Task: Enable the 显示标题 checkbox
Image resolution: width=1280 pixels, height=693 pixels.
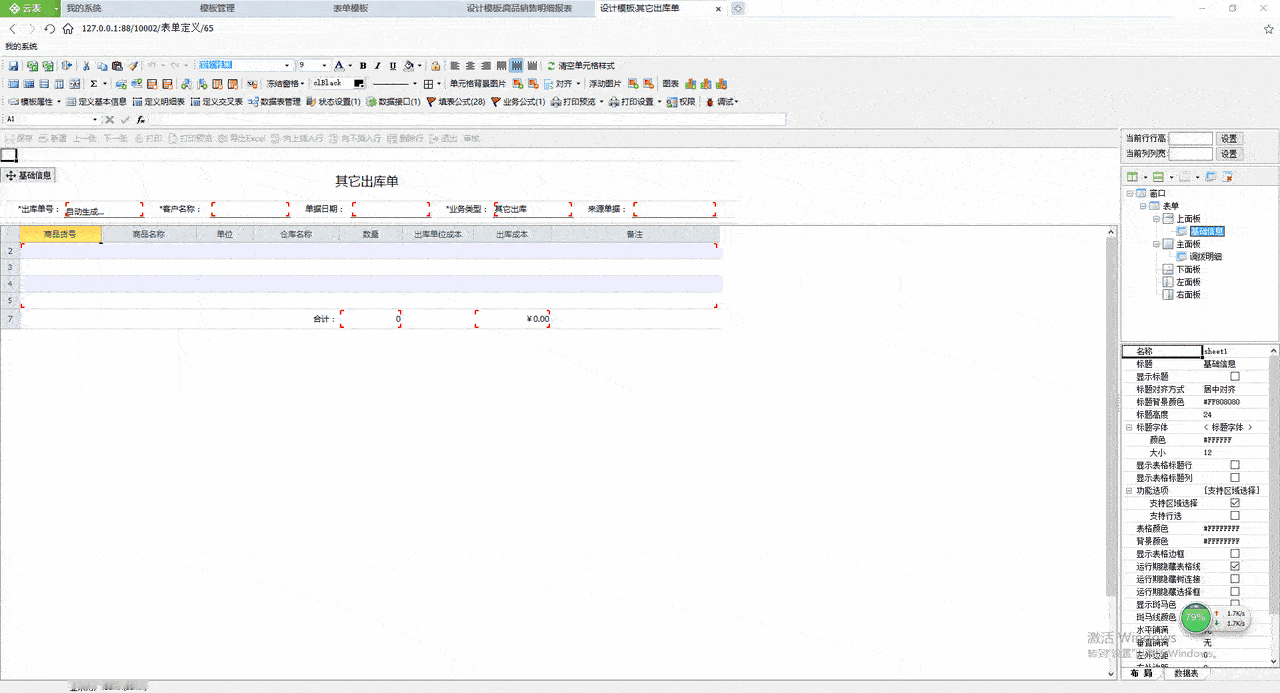Action: click(1235, 376)
